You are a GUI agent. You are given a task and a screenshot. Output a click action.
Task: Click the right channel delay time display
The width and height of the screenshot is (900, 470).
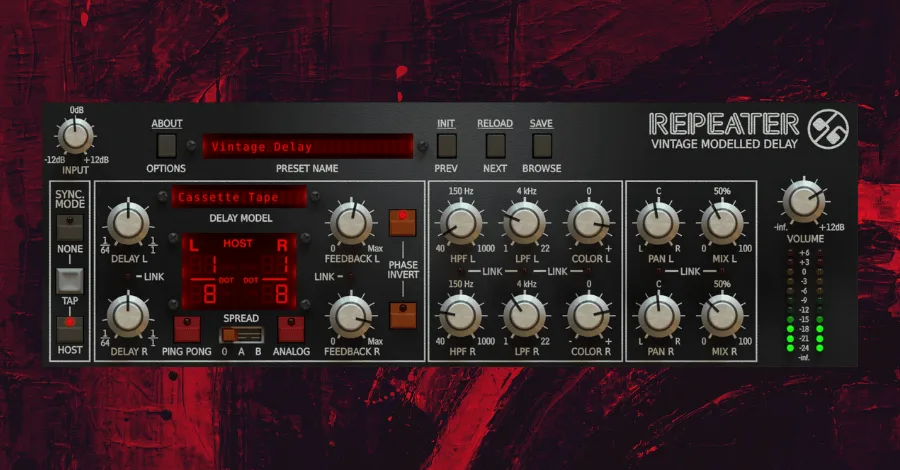click(x=274, y=279)
